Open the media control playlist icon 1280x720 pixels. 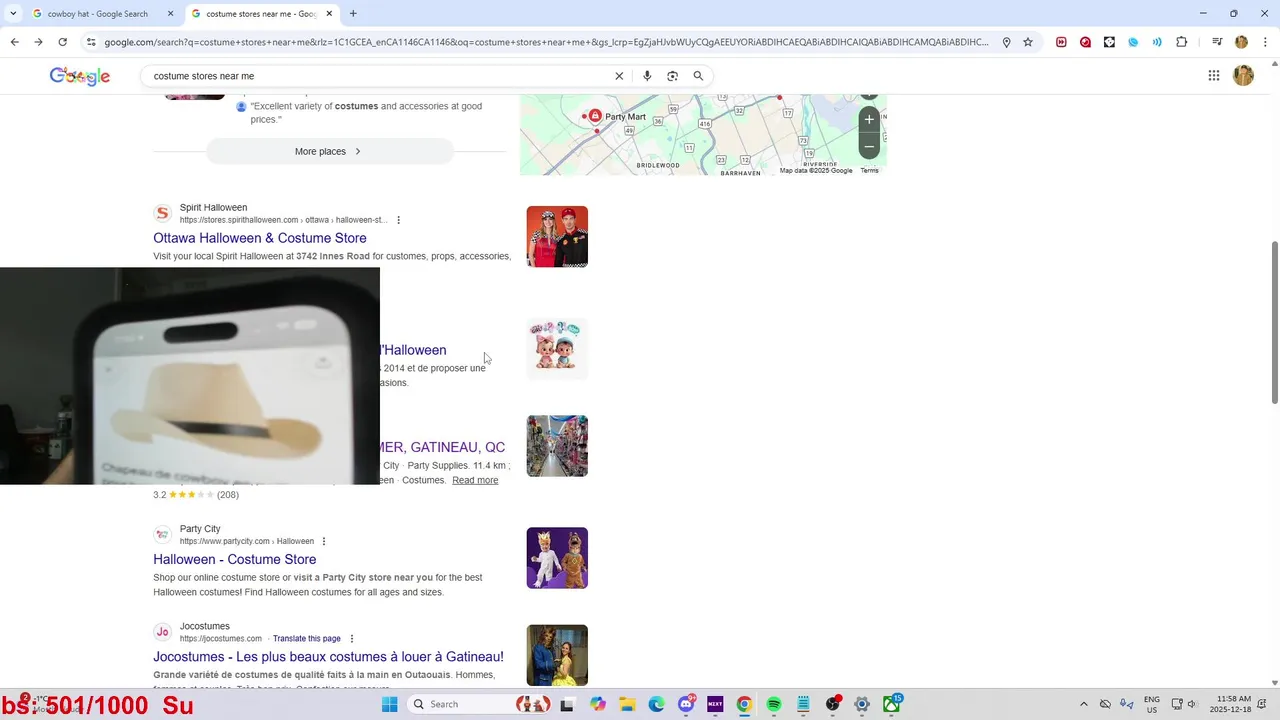(1217, 42)
